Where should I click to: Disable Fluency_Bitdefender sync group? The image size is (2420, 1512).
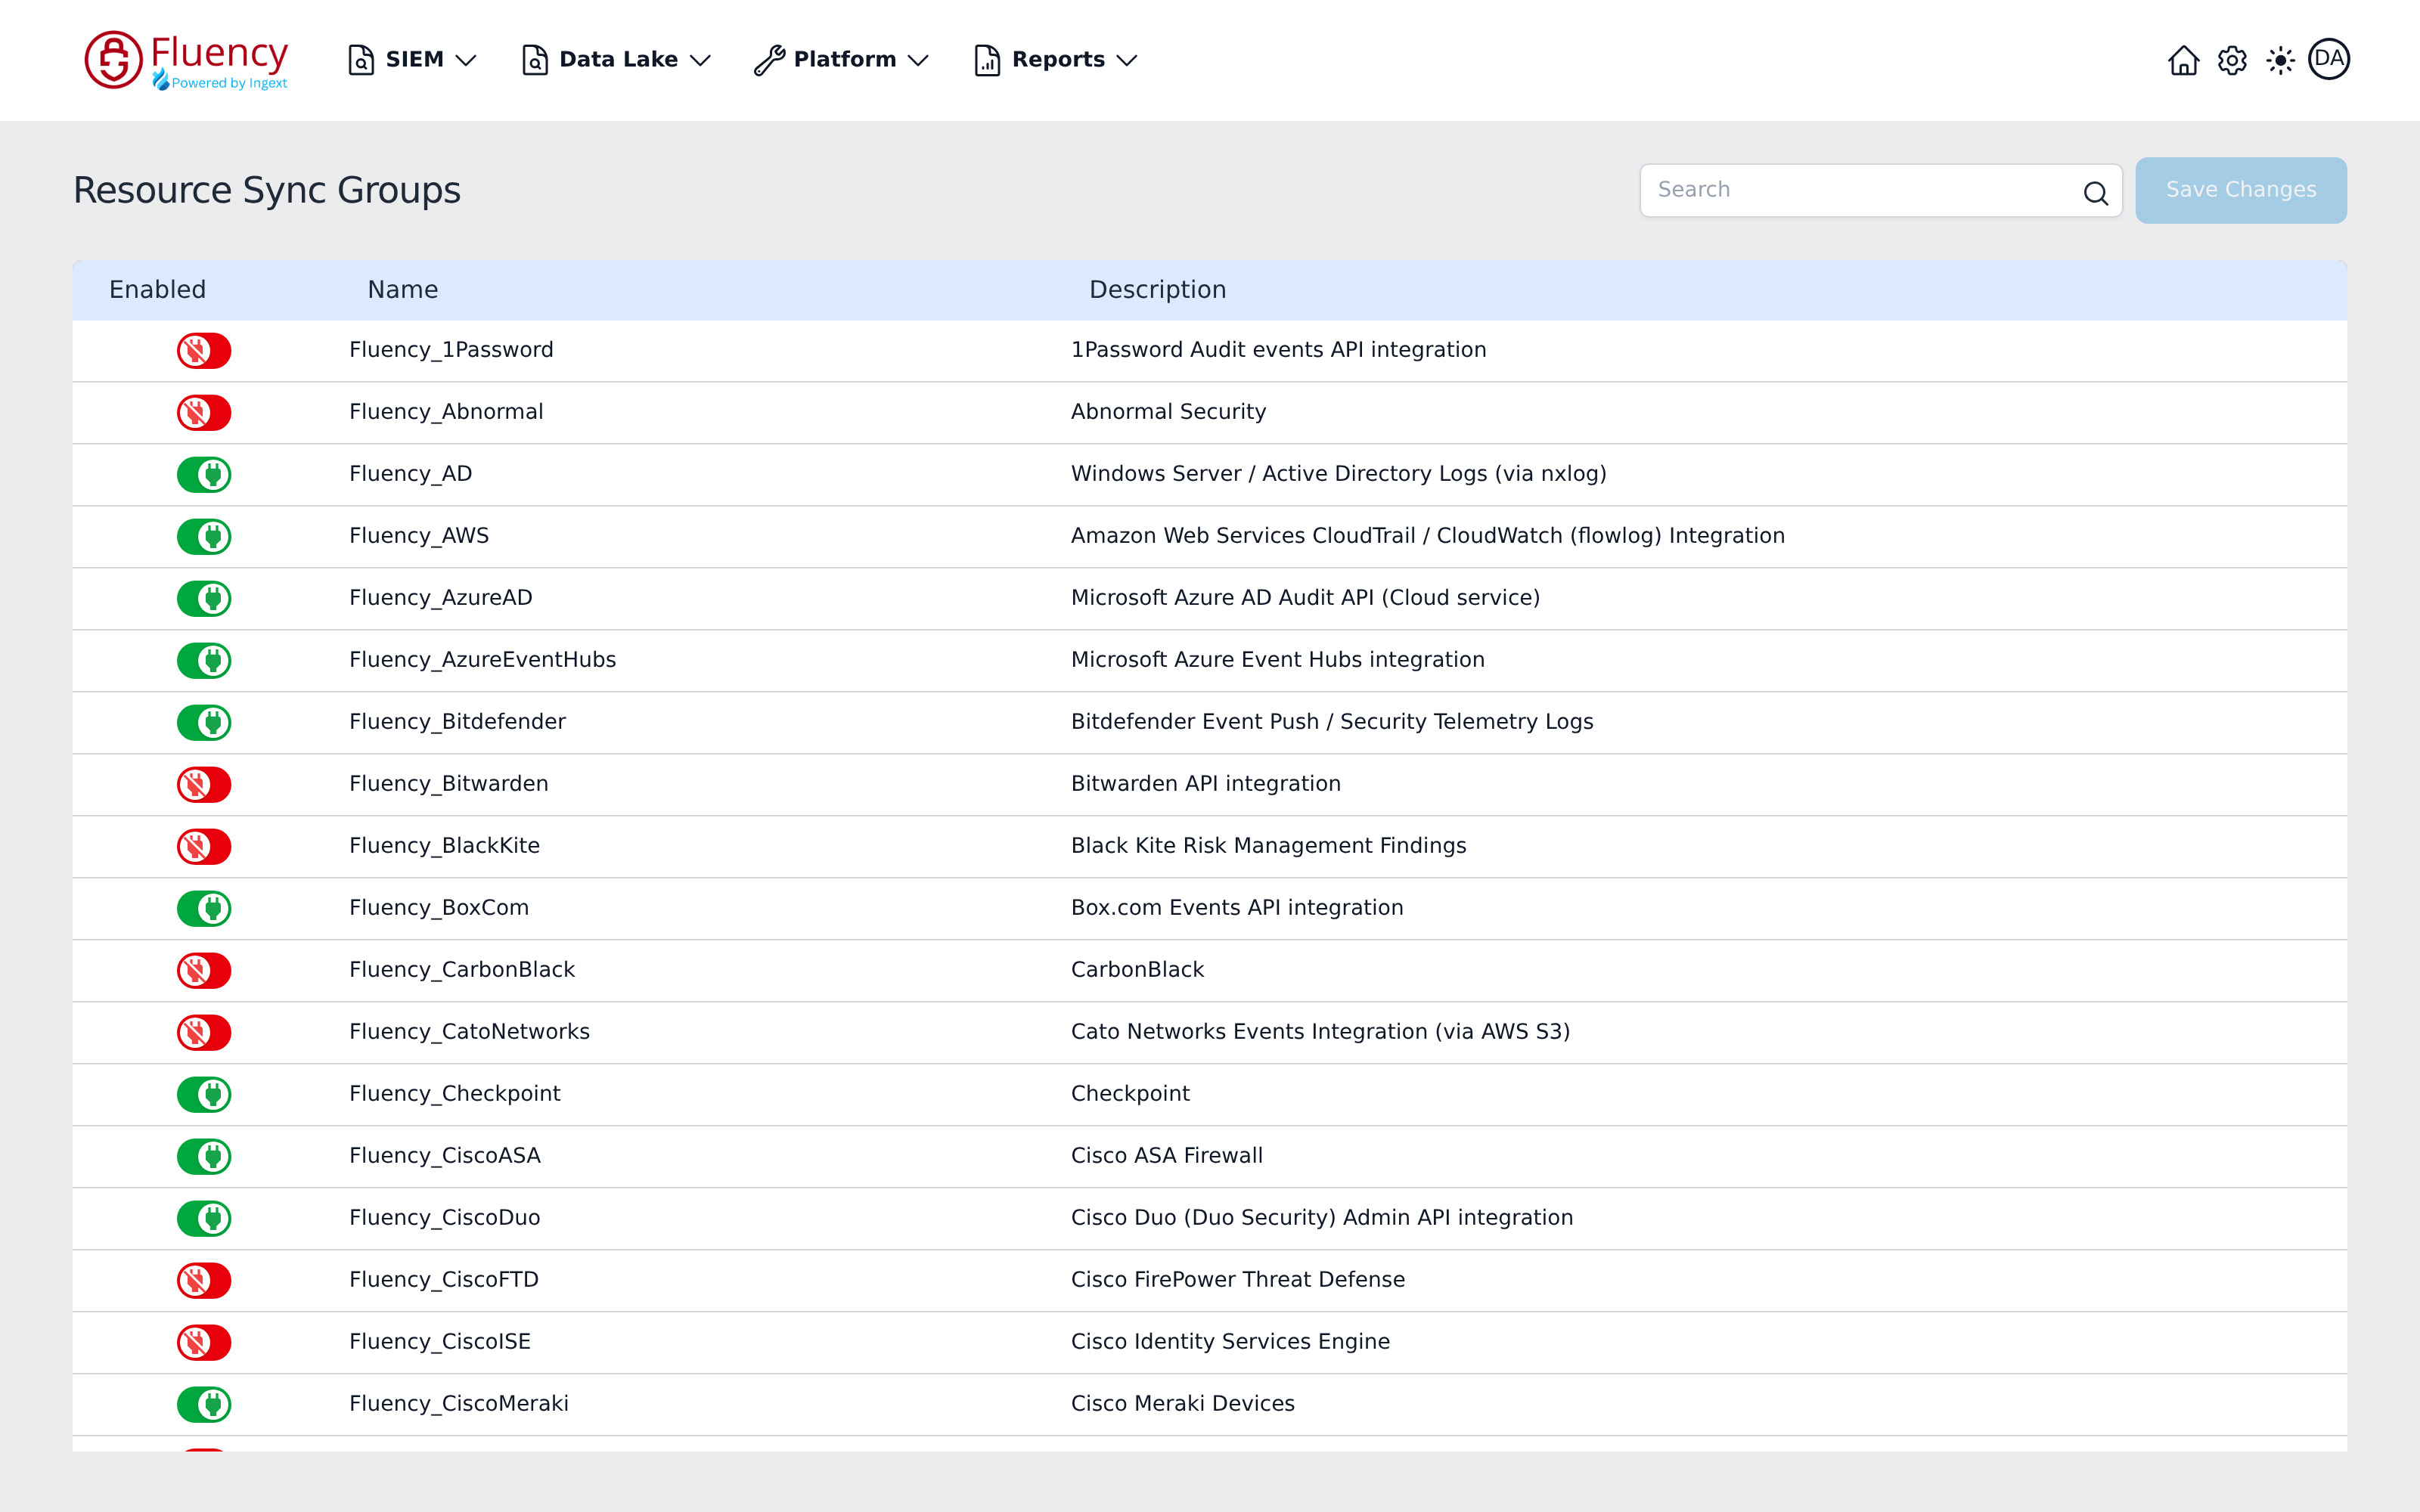204,723
